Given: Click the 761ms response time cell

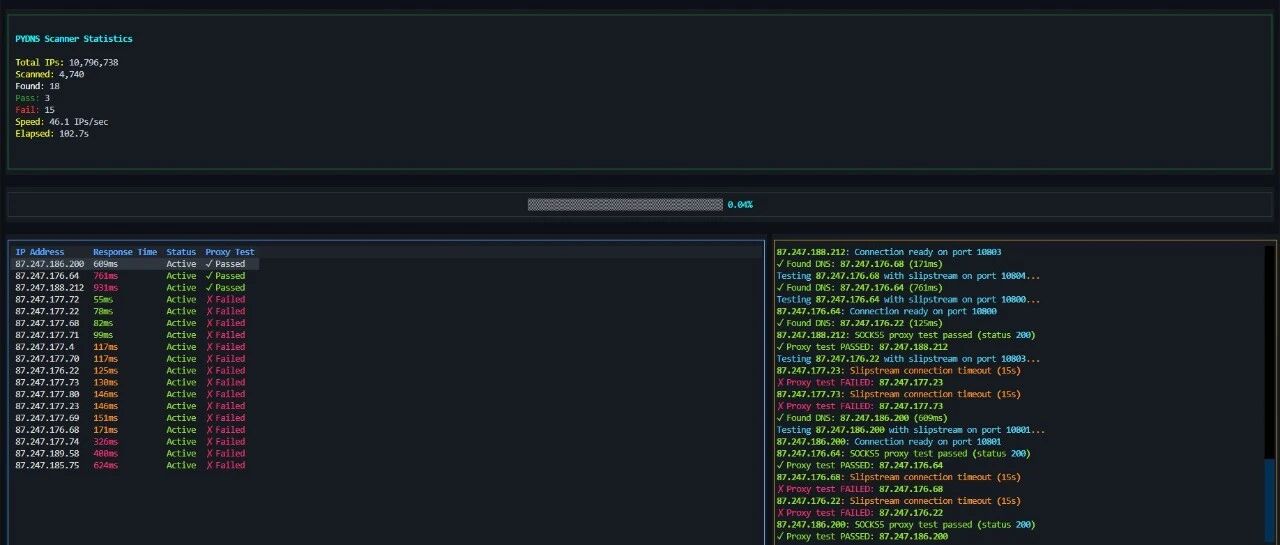Looking at the screenshot, I should point(106,276).
